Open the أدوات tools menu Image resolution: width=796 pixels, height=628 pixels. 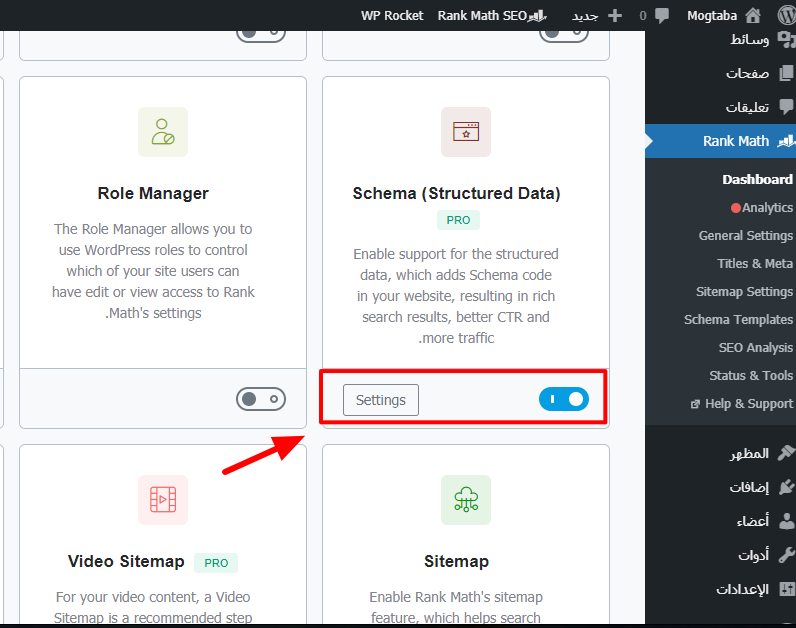coord(753,555)
